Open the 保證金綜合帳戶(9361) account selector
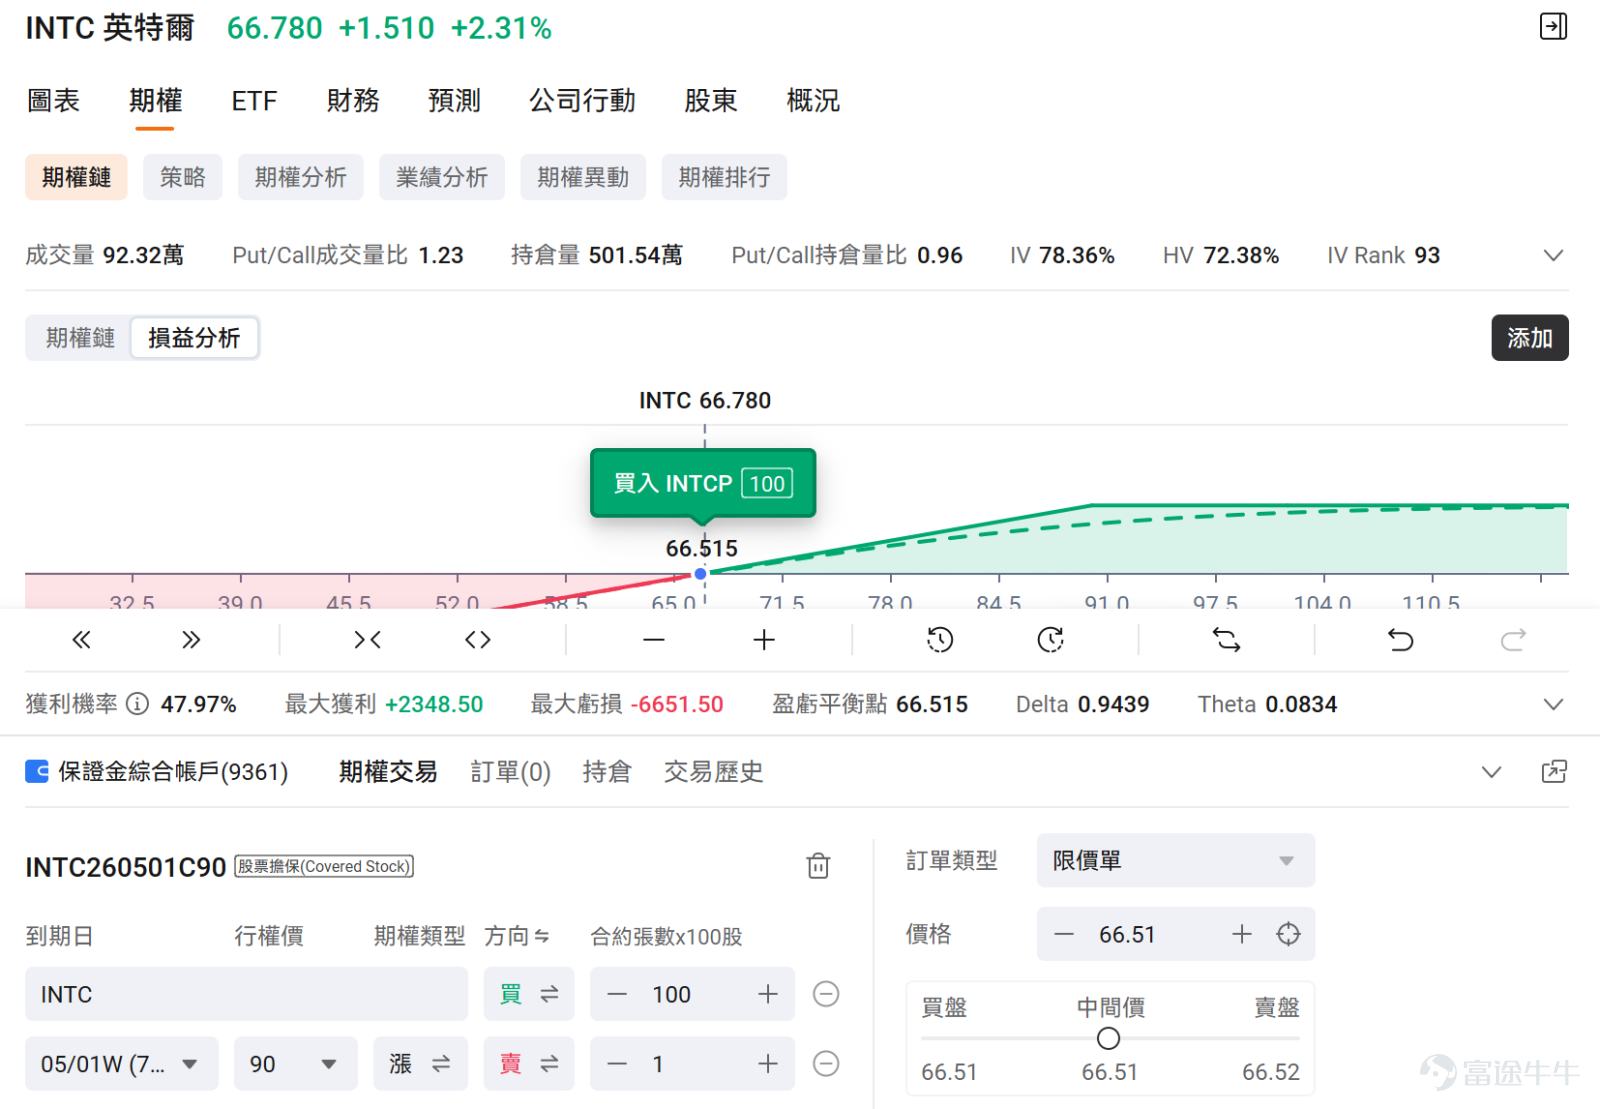The width and height of the screenshot is (1600, 1109). click(x=157, y=772)
